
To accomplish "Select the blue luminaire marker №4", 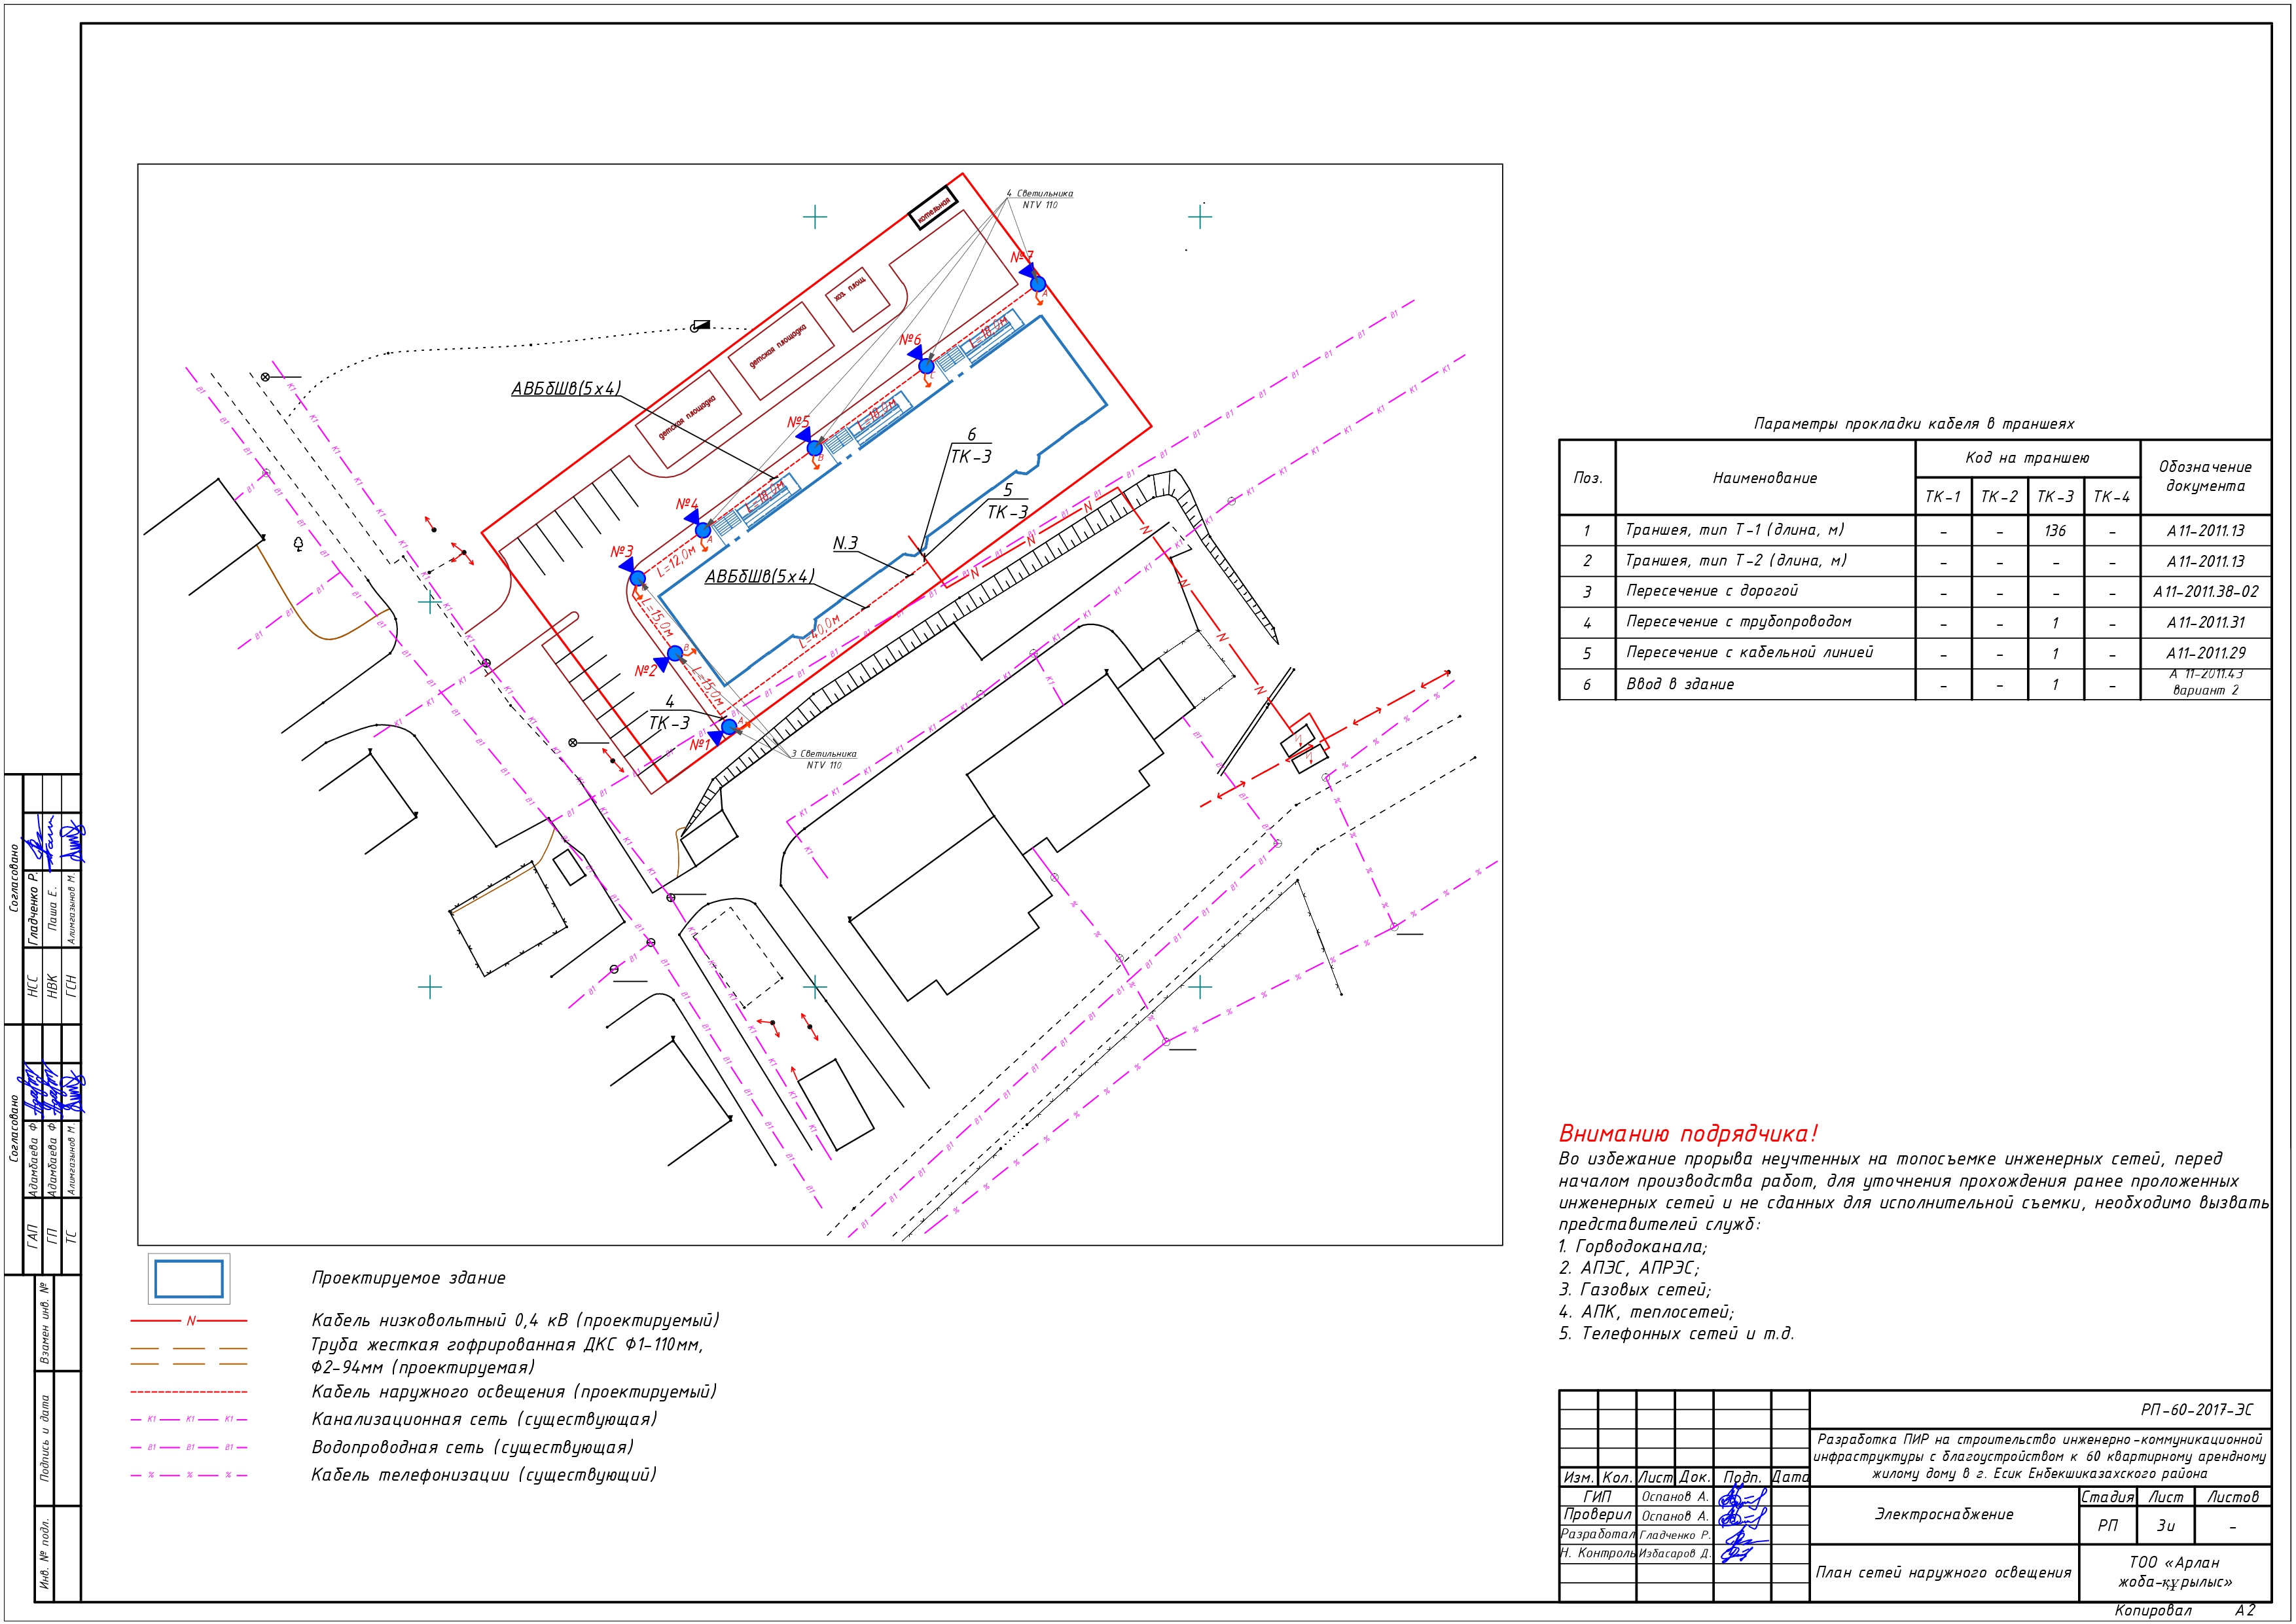I will pyautogui.click(x=703, y=530).
